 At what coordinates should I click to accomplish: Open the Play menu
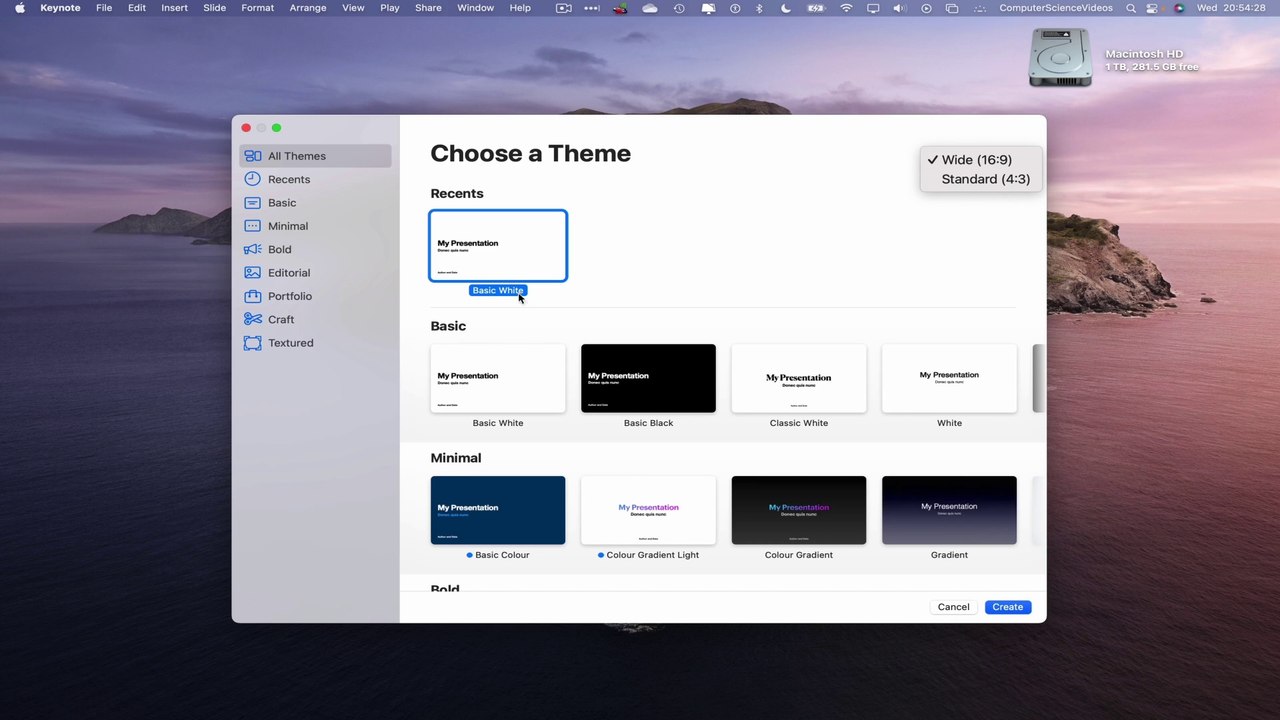point(389,8)
